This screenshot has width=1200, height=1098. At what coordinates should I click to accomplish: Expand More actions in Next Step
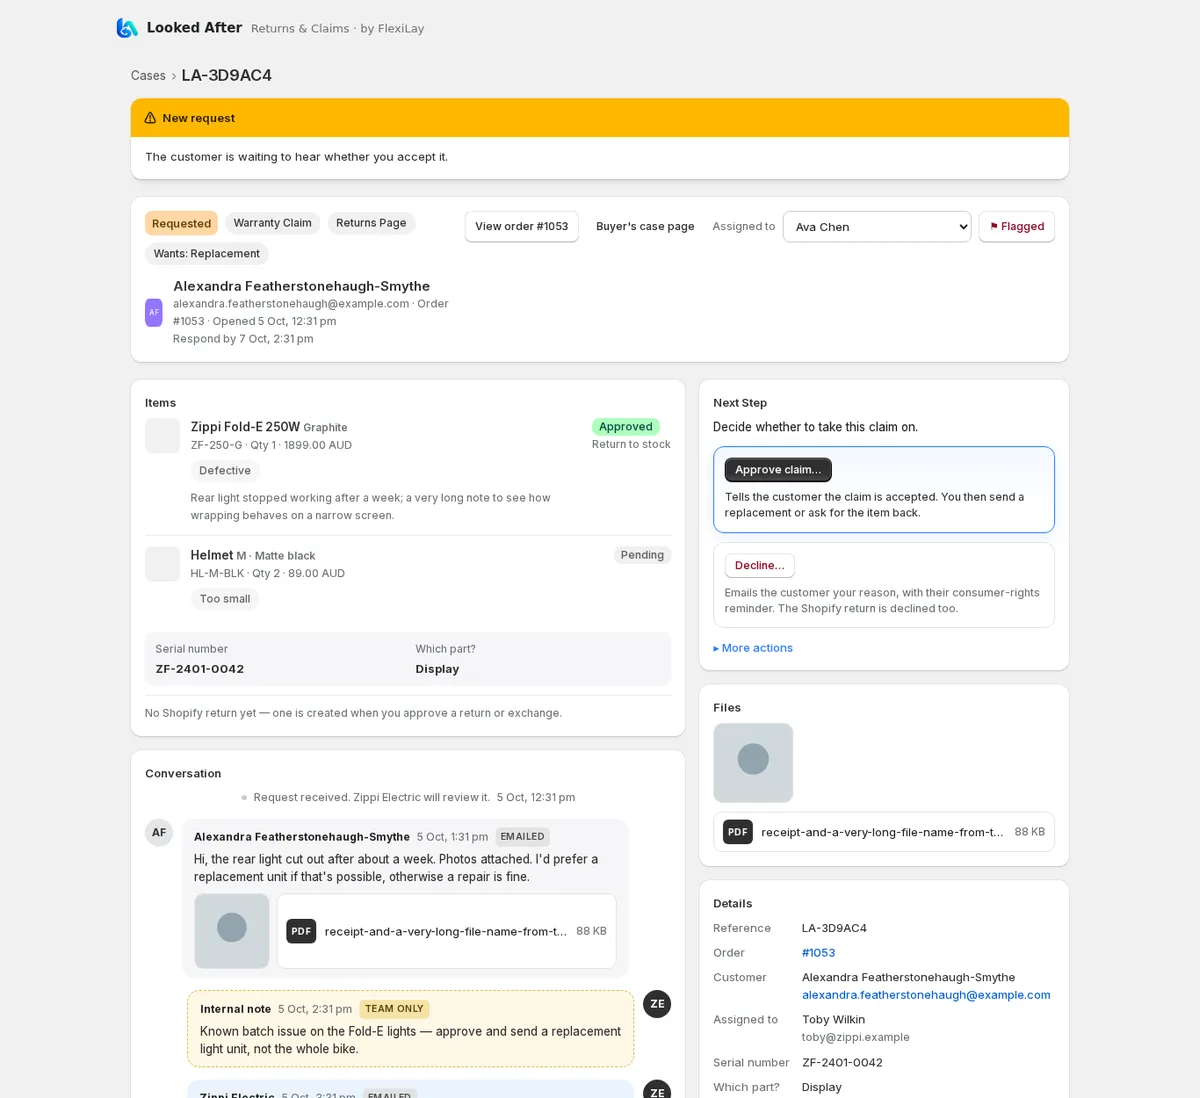(x=753, y=648)
